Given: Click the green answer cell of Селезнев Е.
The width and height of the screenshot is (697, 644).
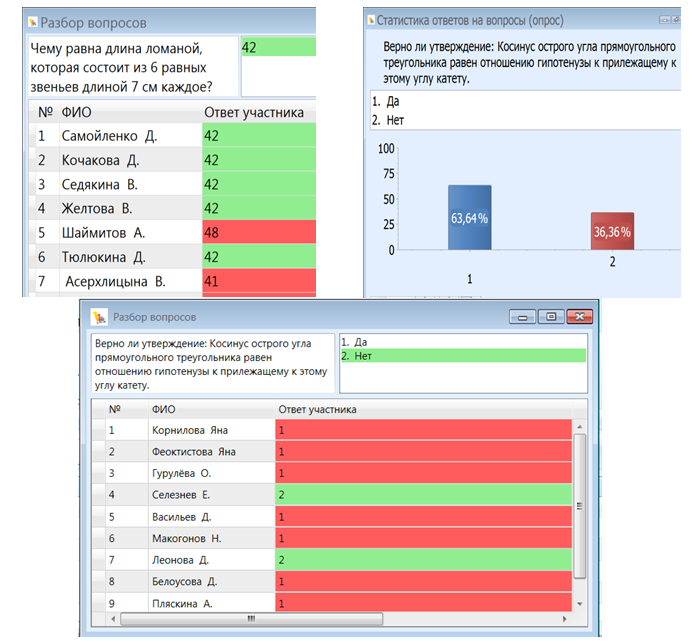Looking at the screenshot, I should (x=424, y=495).
